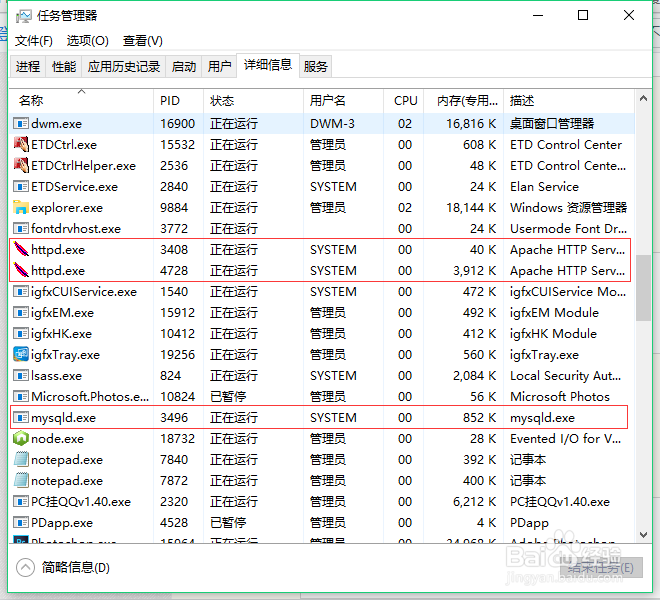Click PID 4728 of the second httpd.exe
This screenshot has height=600, width=660.
[174, 271]
